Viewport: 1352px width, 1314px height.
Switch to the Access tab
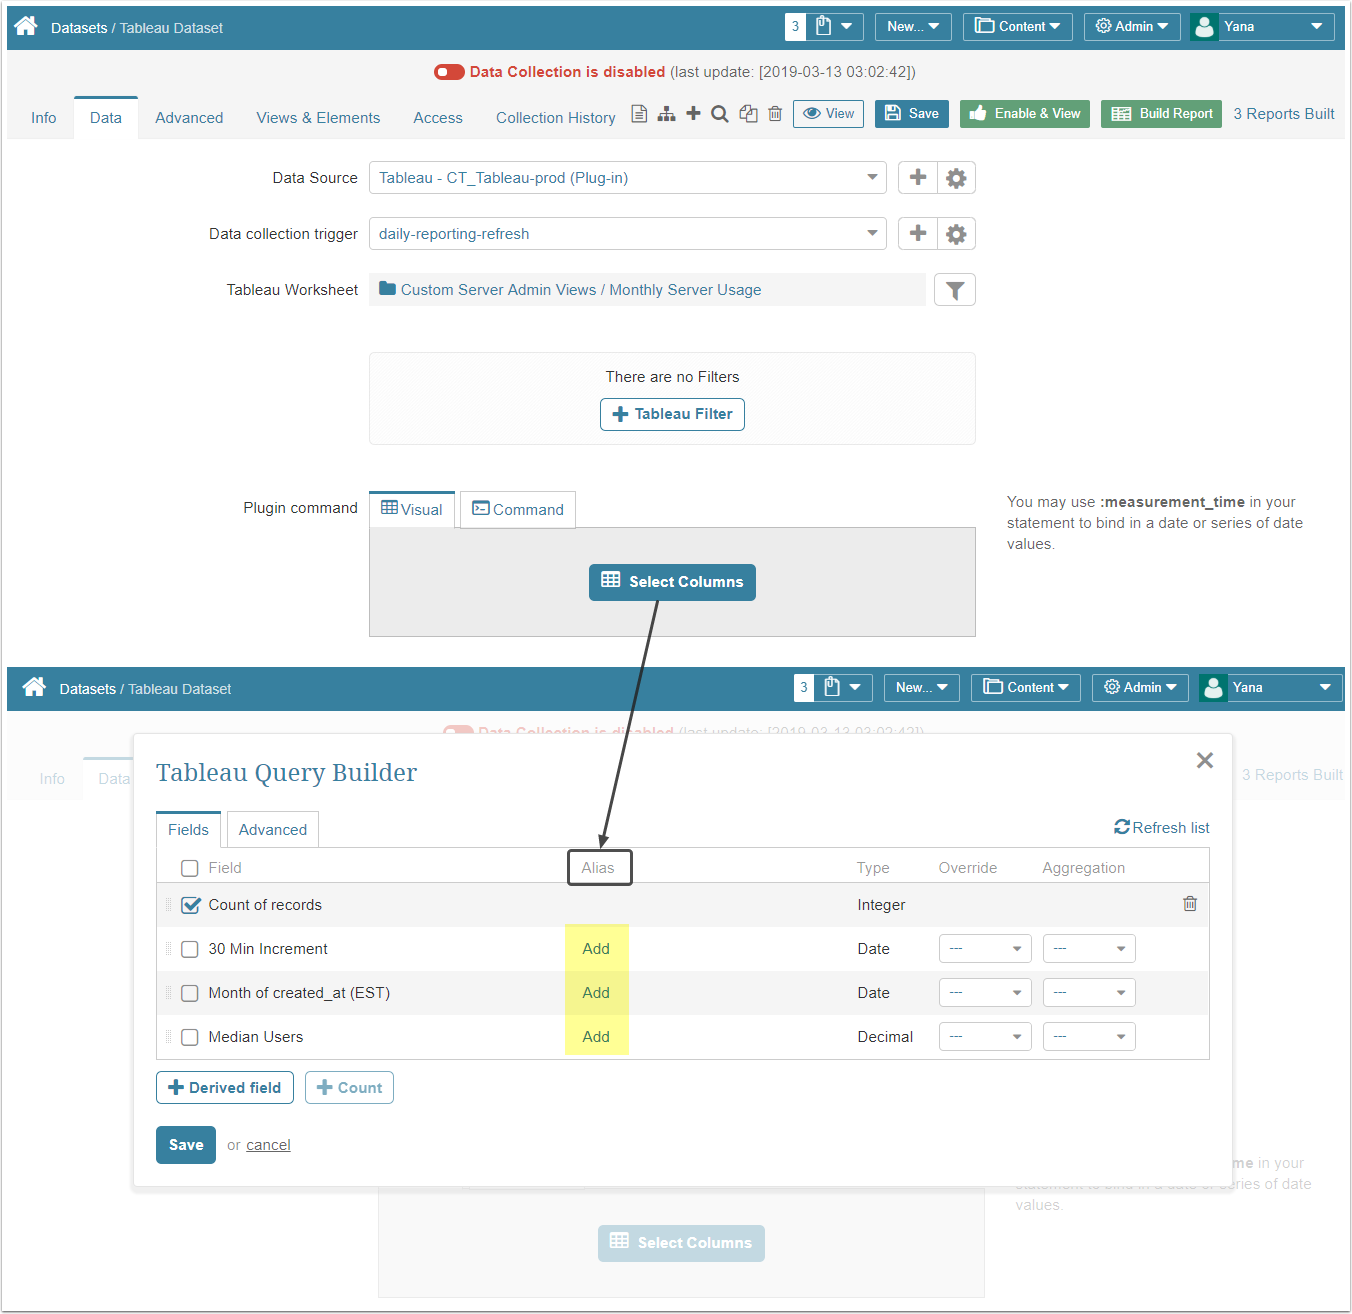tap(438, 118)
